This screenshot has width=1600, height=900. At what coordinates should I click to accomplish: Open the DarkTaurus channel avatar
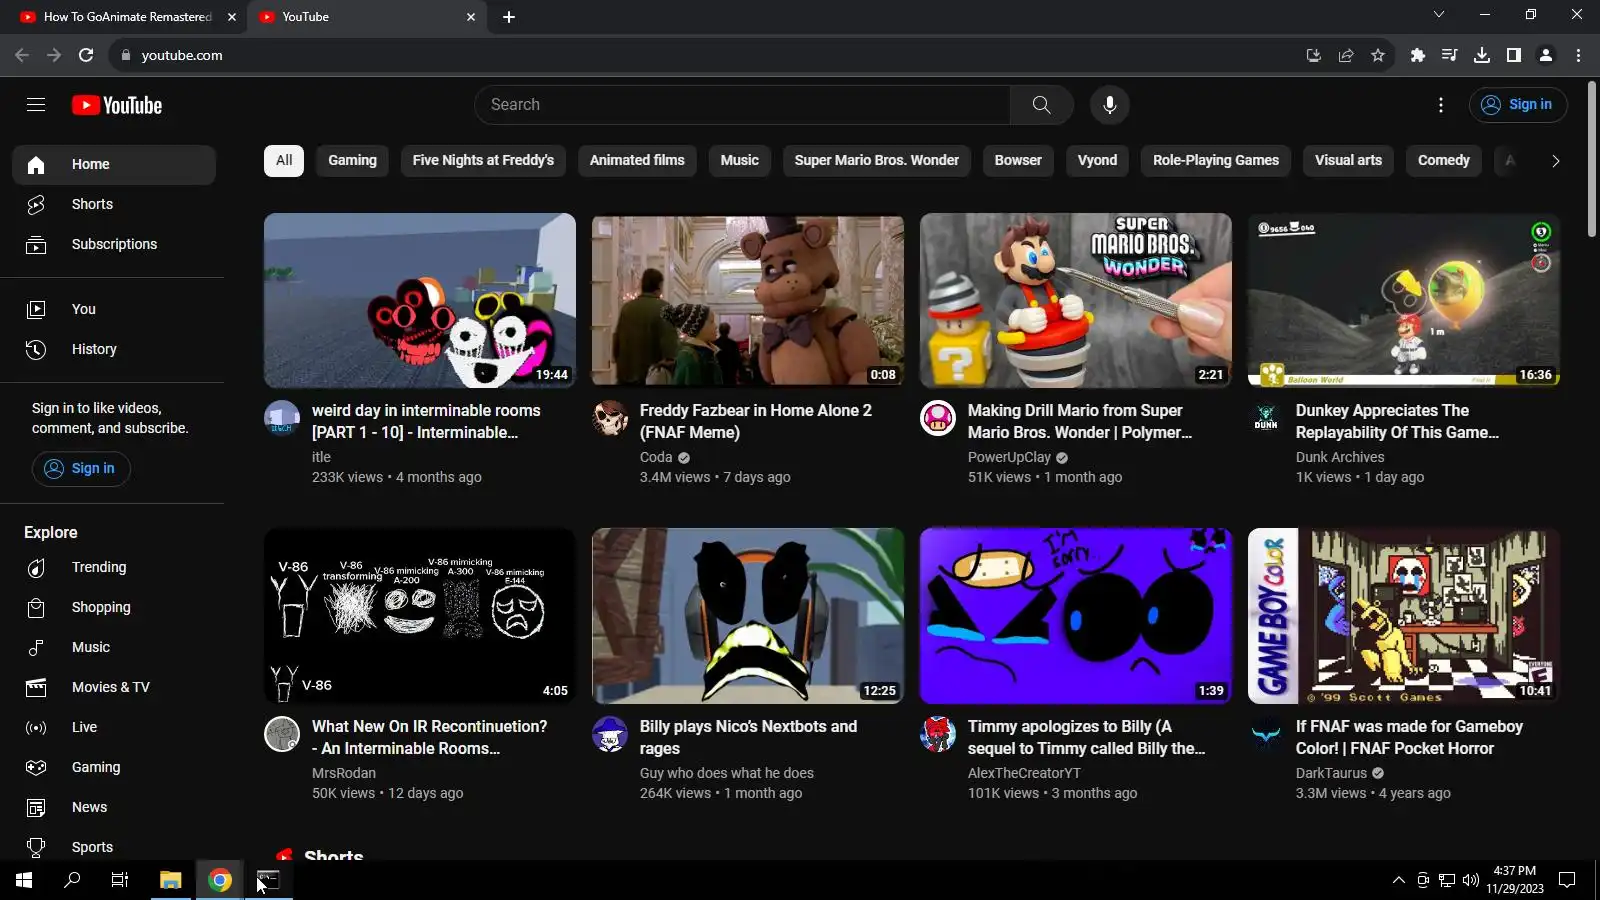point(1266,734)
